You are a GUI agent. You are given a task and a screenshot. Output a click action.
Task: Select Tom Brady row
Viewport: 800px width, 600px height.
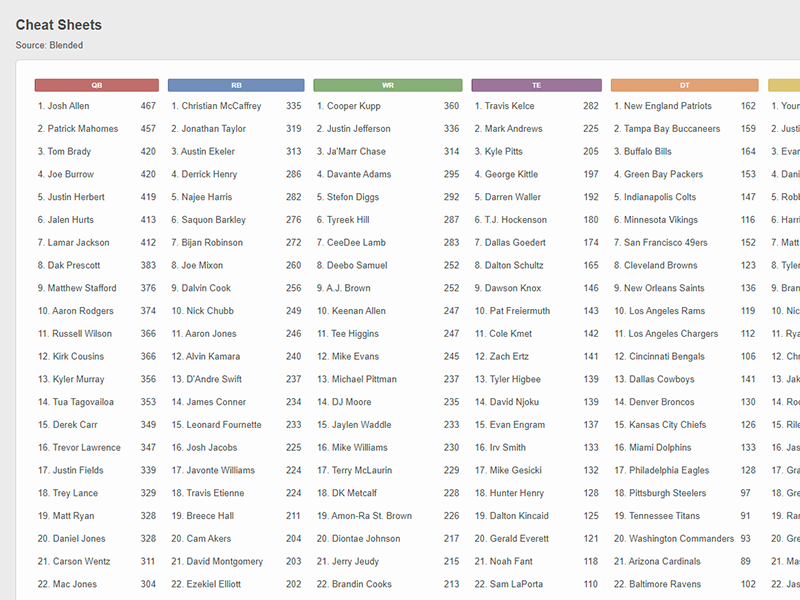96,152
